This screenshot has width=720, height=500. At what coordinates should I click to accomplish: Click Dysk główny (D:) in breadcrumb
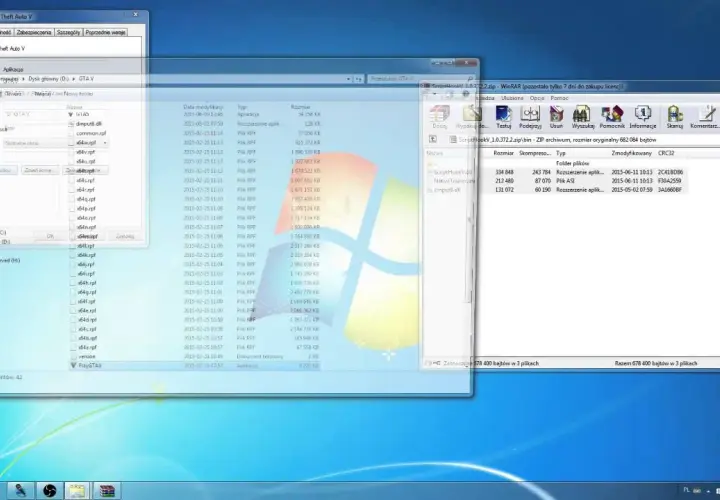(x=49, y=79)
